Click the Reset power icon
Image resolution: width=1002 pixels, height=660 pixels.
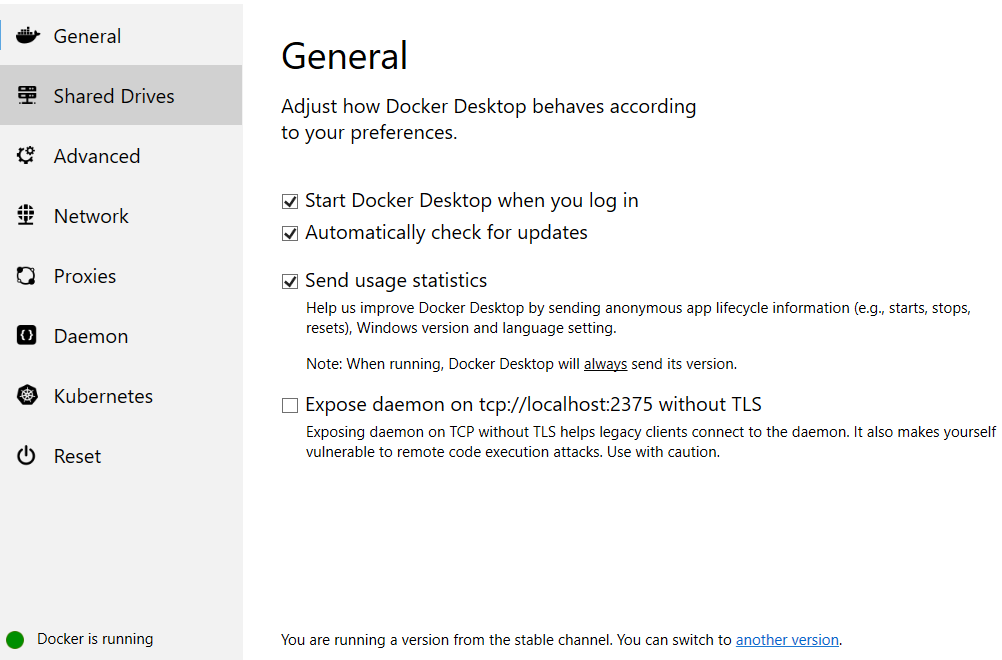(x=26, y=456)
